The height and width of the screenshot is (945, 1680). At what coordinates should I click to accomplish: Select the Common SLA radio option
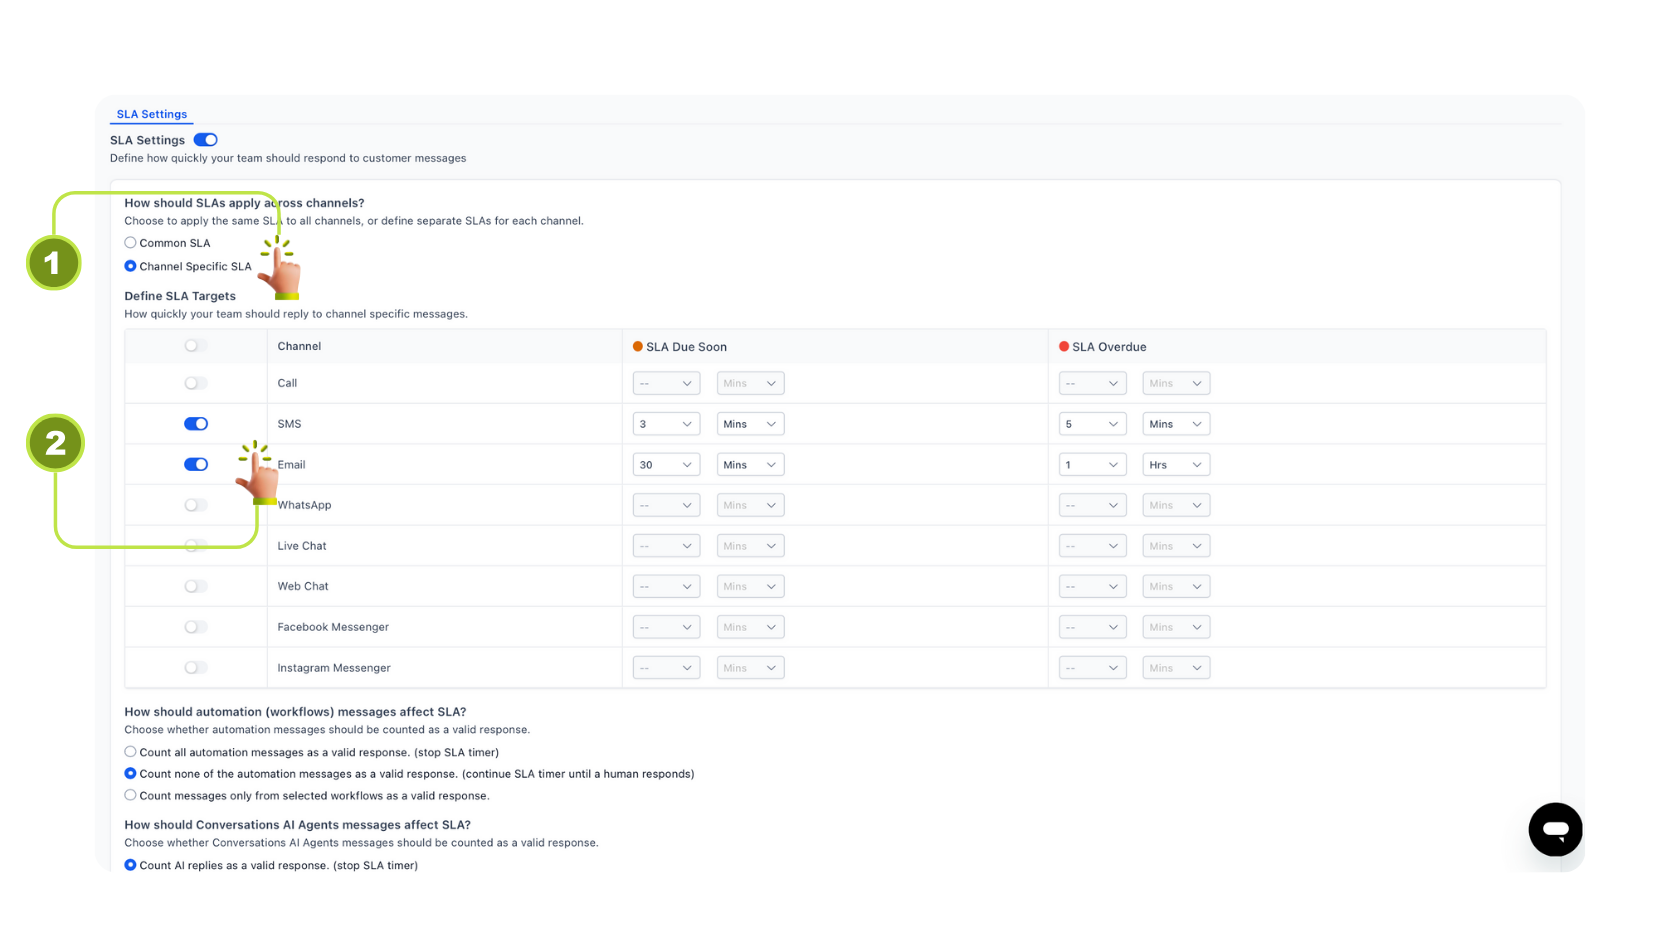(x=130, y=243)
